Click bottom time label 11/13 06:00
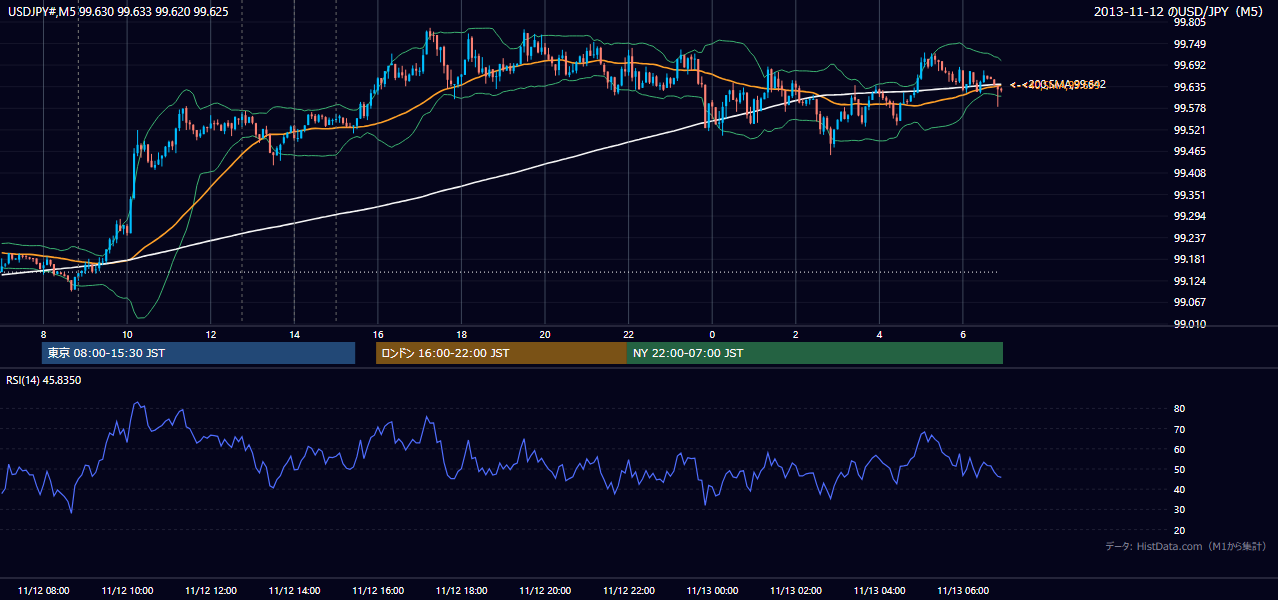 tap(963, 591)
